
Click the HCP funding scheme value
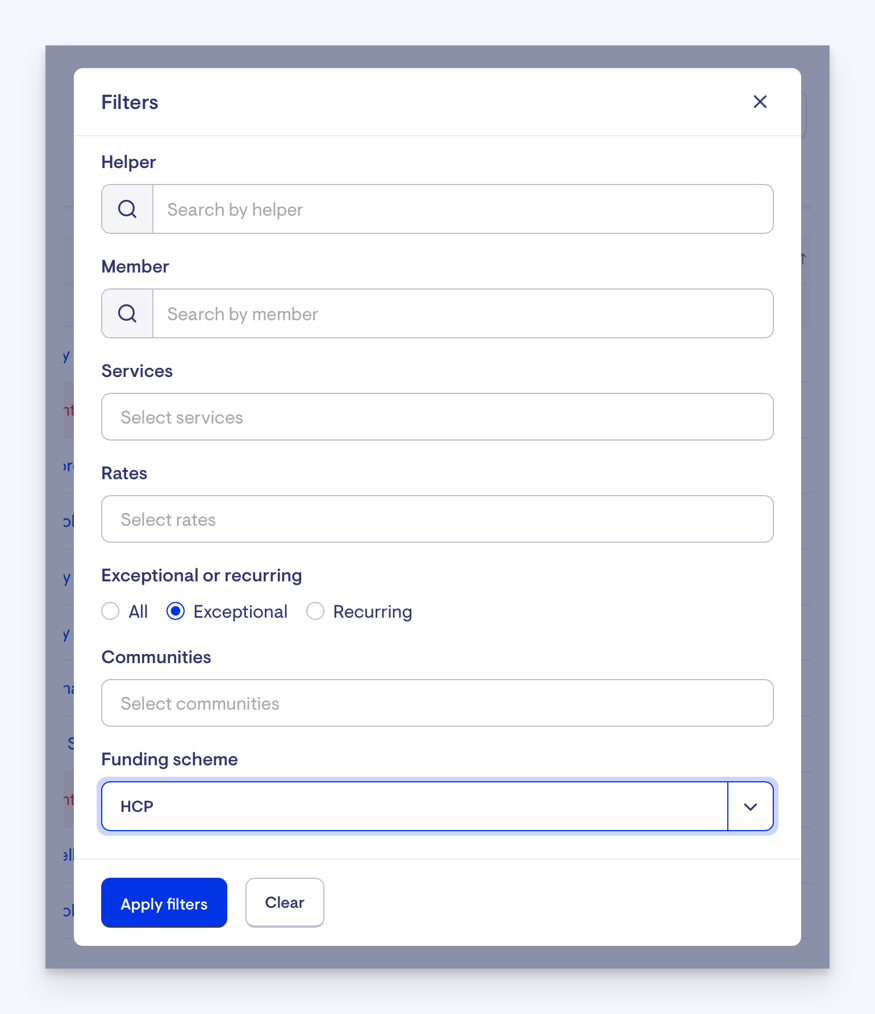click(x=137, y=807)
